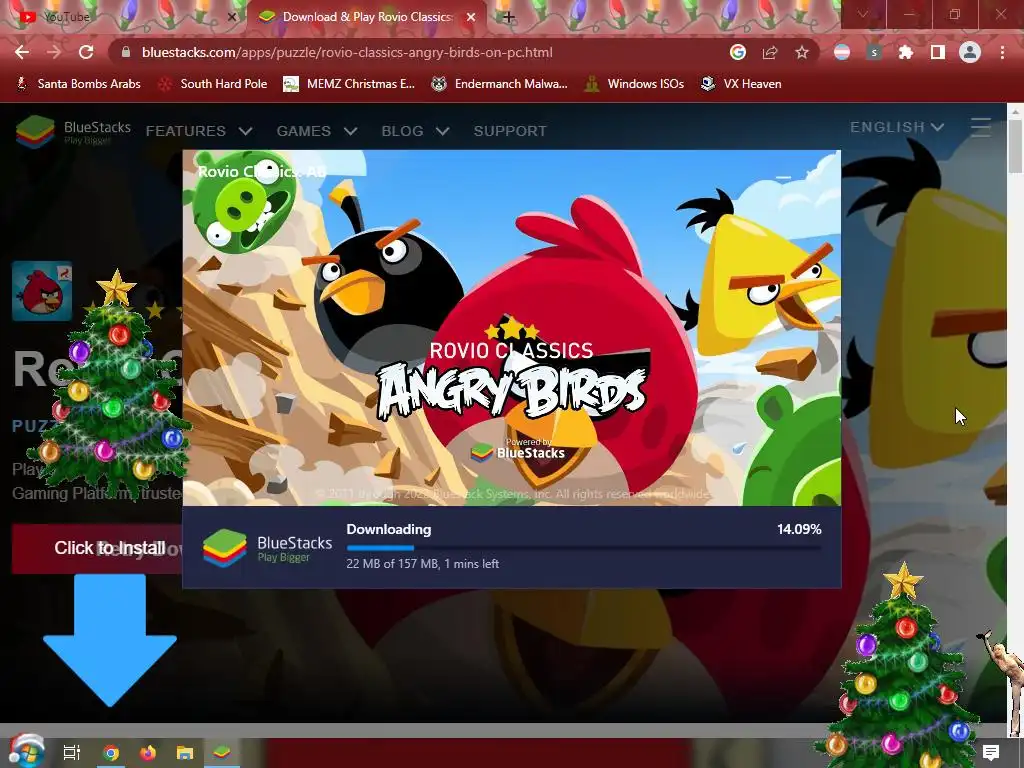Screen dimensions: 1024x768
Task: Open File Explorer from the taskbar
Action: [185, 753]
